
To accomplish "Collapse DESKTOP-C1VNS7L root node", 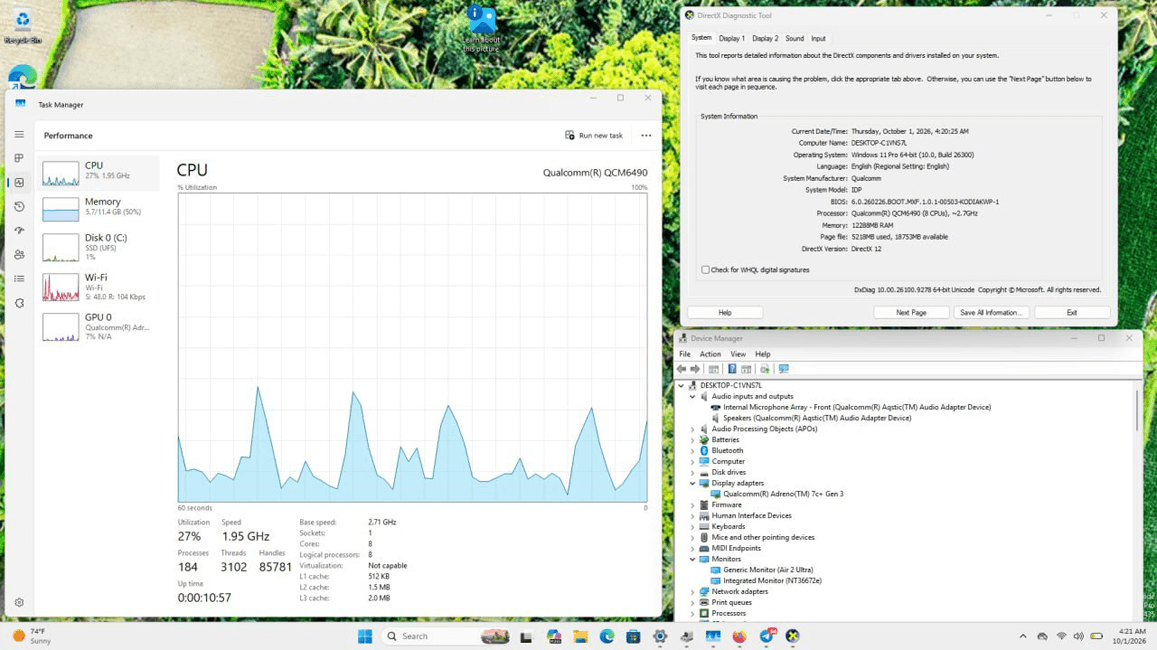I will pos(681,385).
